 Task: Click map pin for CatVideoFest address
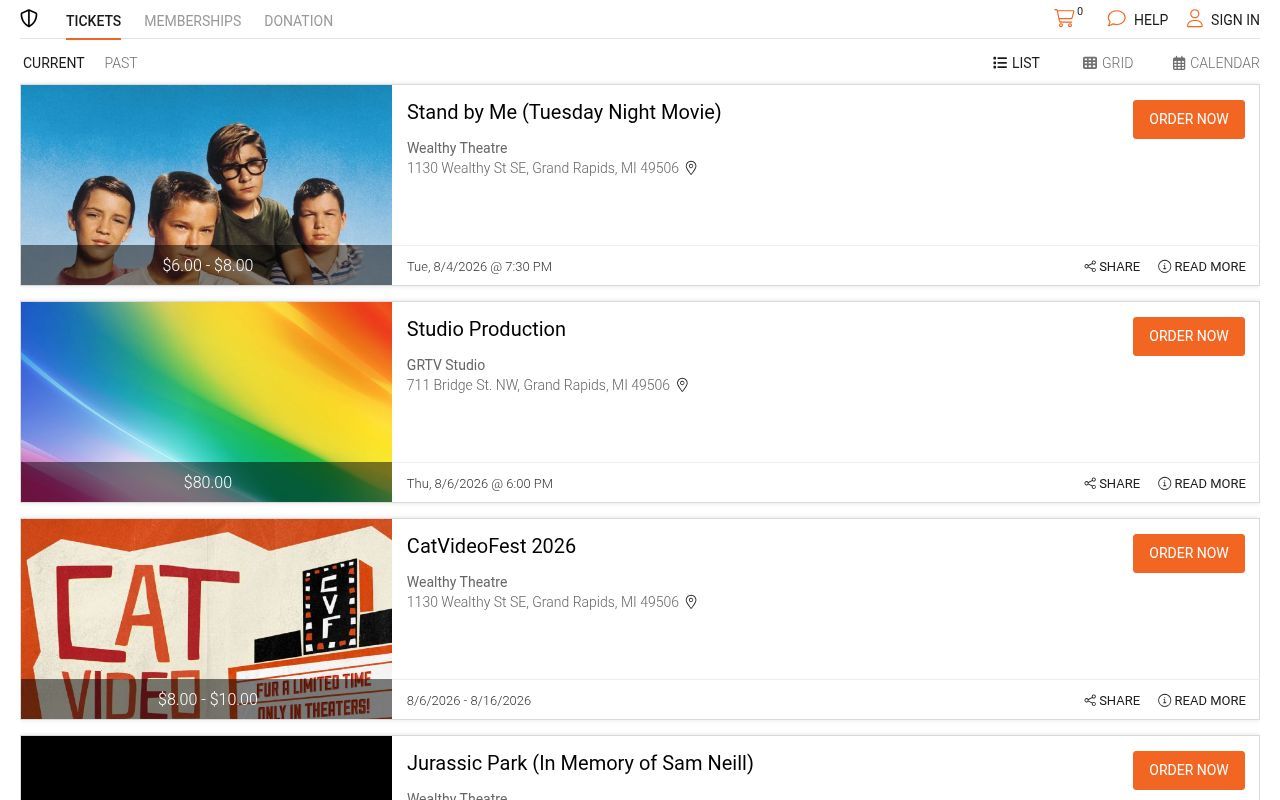click(x=691, y=602)
